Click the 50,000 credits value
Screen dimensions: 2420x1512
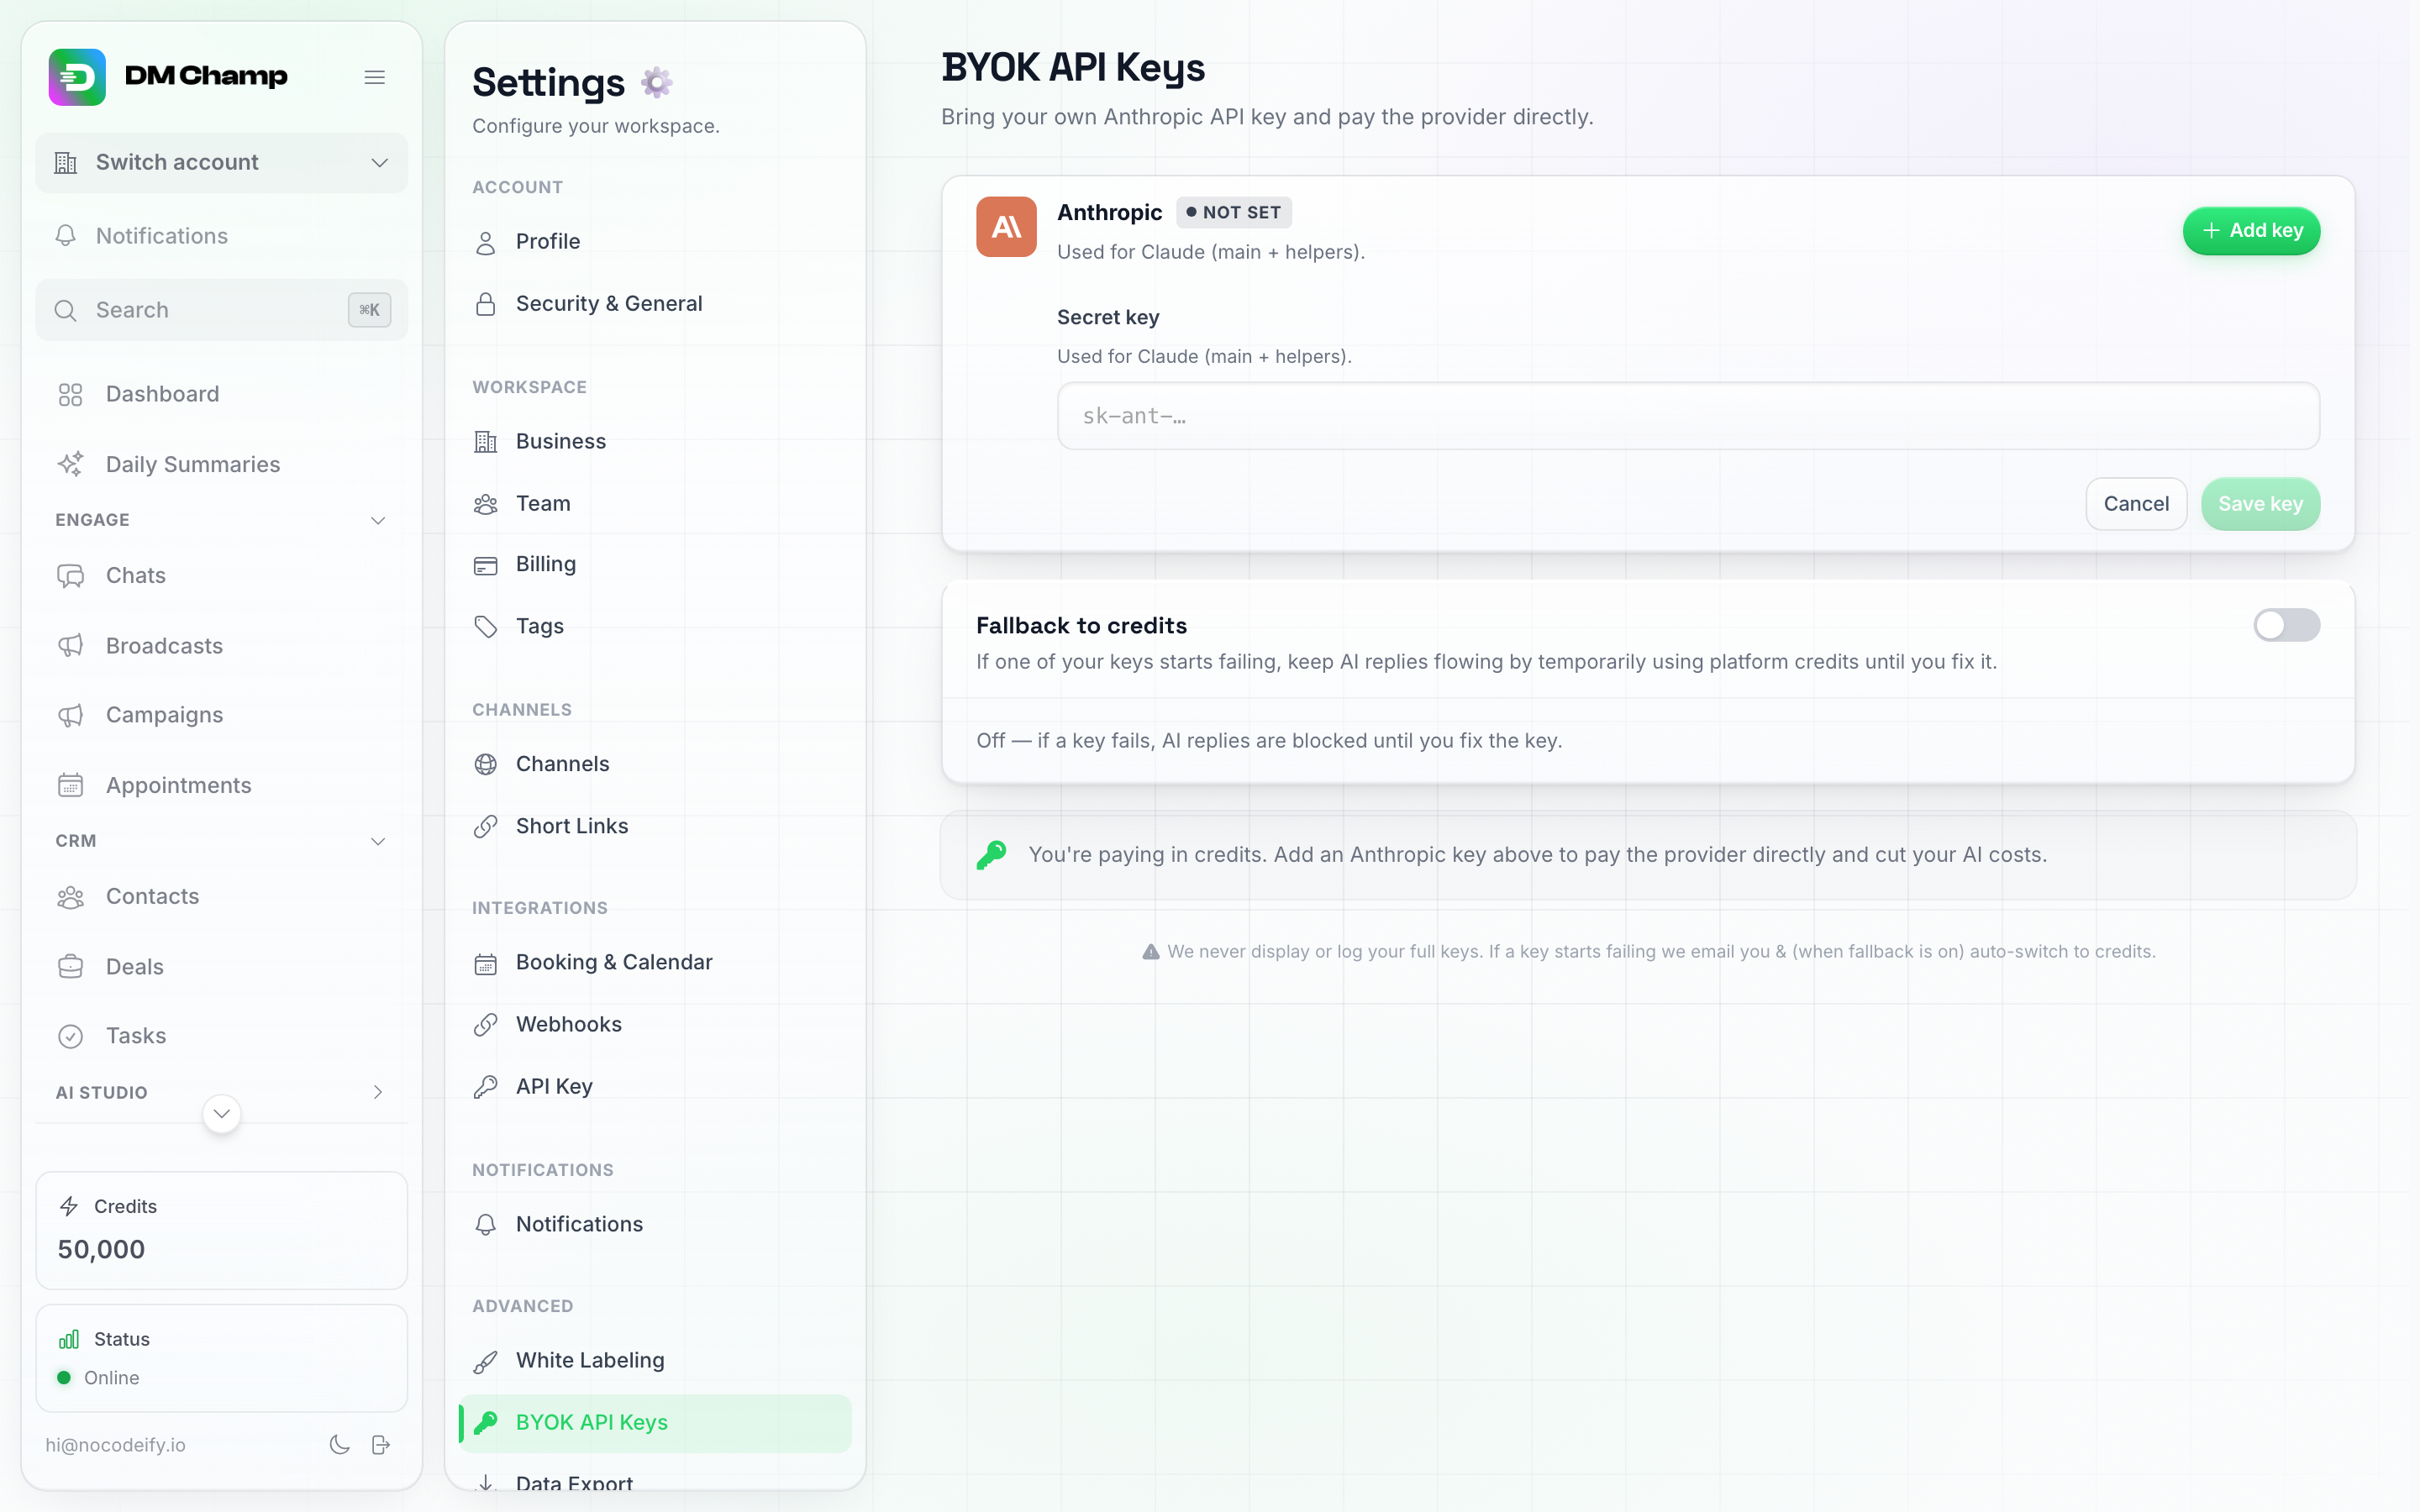tap(101, 1250)
